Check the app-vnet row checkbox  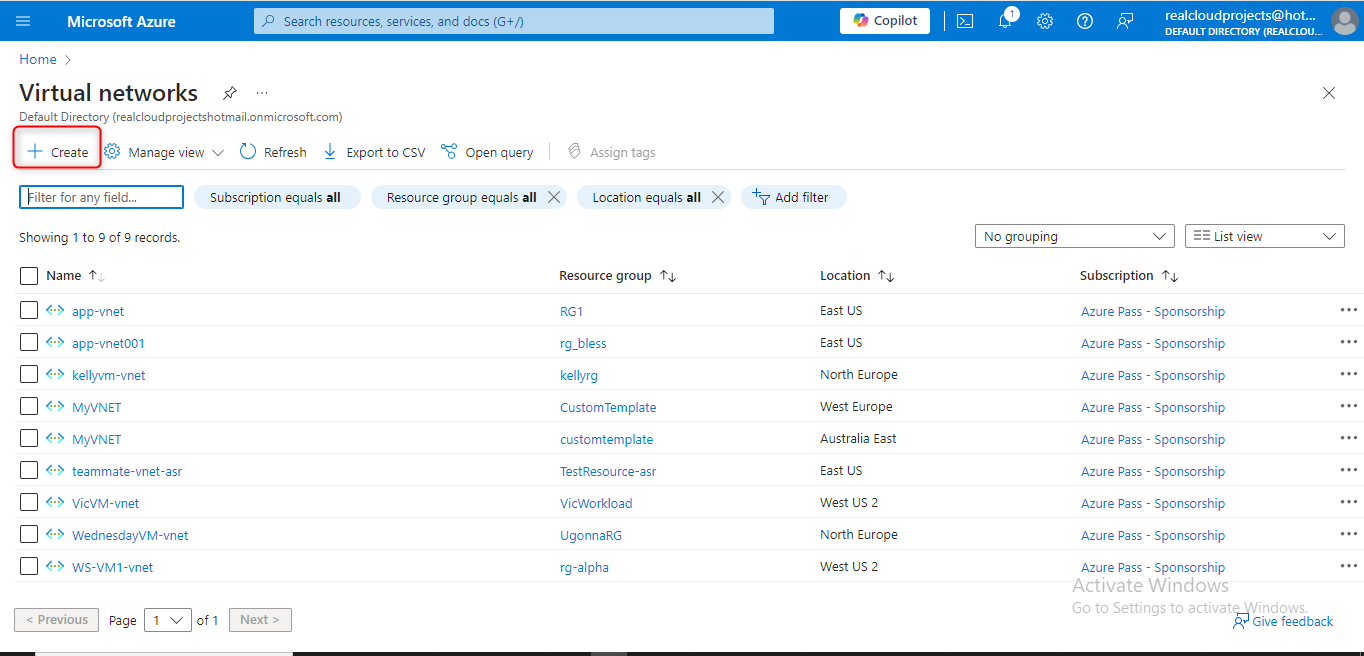point(29,310)
